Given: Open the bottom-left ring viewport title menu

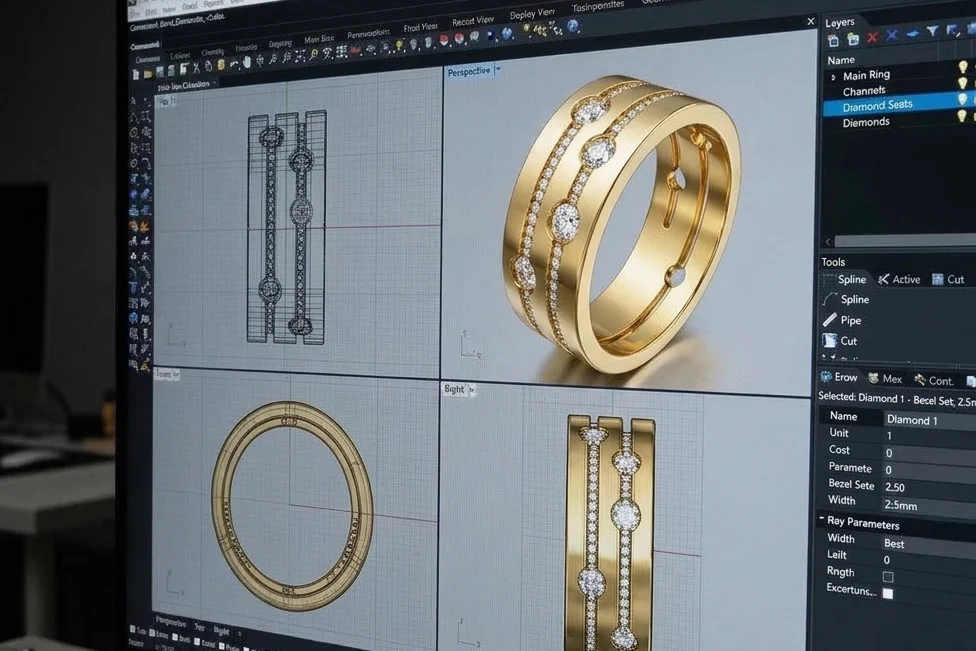Looking at the screenshot, I should point(167,374).
